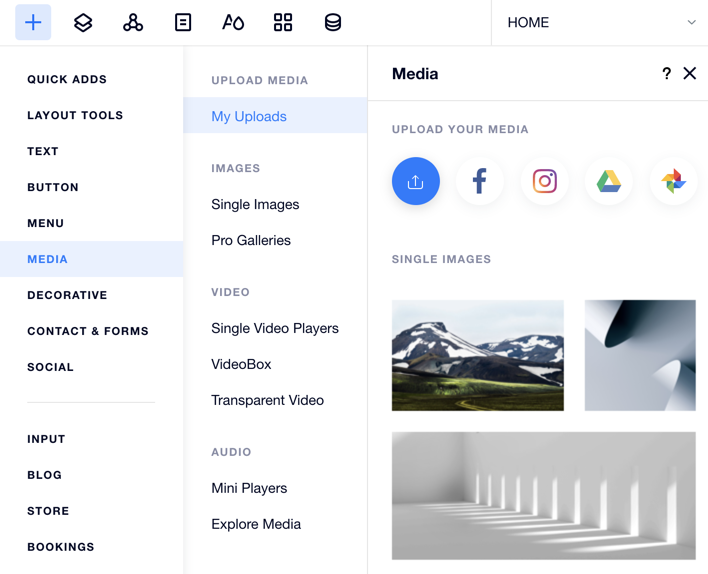Open the Pages panel icon

tap(183, 22)
